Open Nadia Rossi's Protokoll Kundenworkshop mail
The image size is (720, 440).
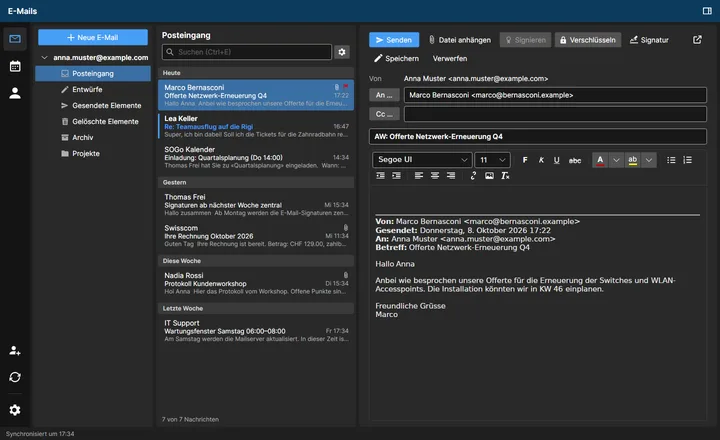pyautogui.click(x=256, y=283)
